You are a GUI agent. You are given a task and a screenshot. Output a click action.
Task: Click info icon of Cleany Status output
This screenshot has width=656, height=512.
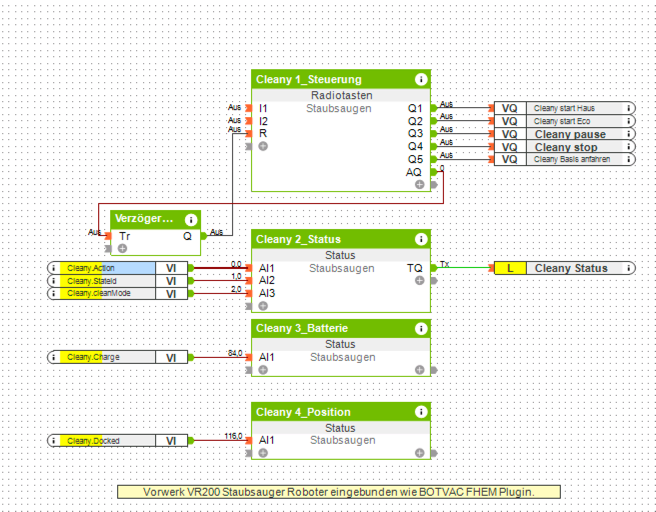click(628, 268)
